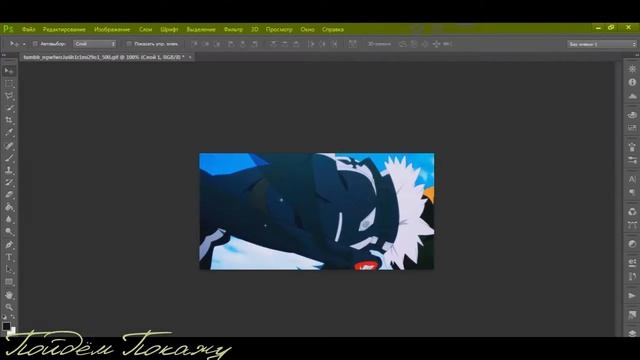Select the Eraser tool
The width and height of the screenshot is (640, 360).
click(9, 195)
